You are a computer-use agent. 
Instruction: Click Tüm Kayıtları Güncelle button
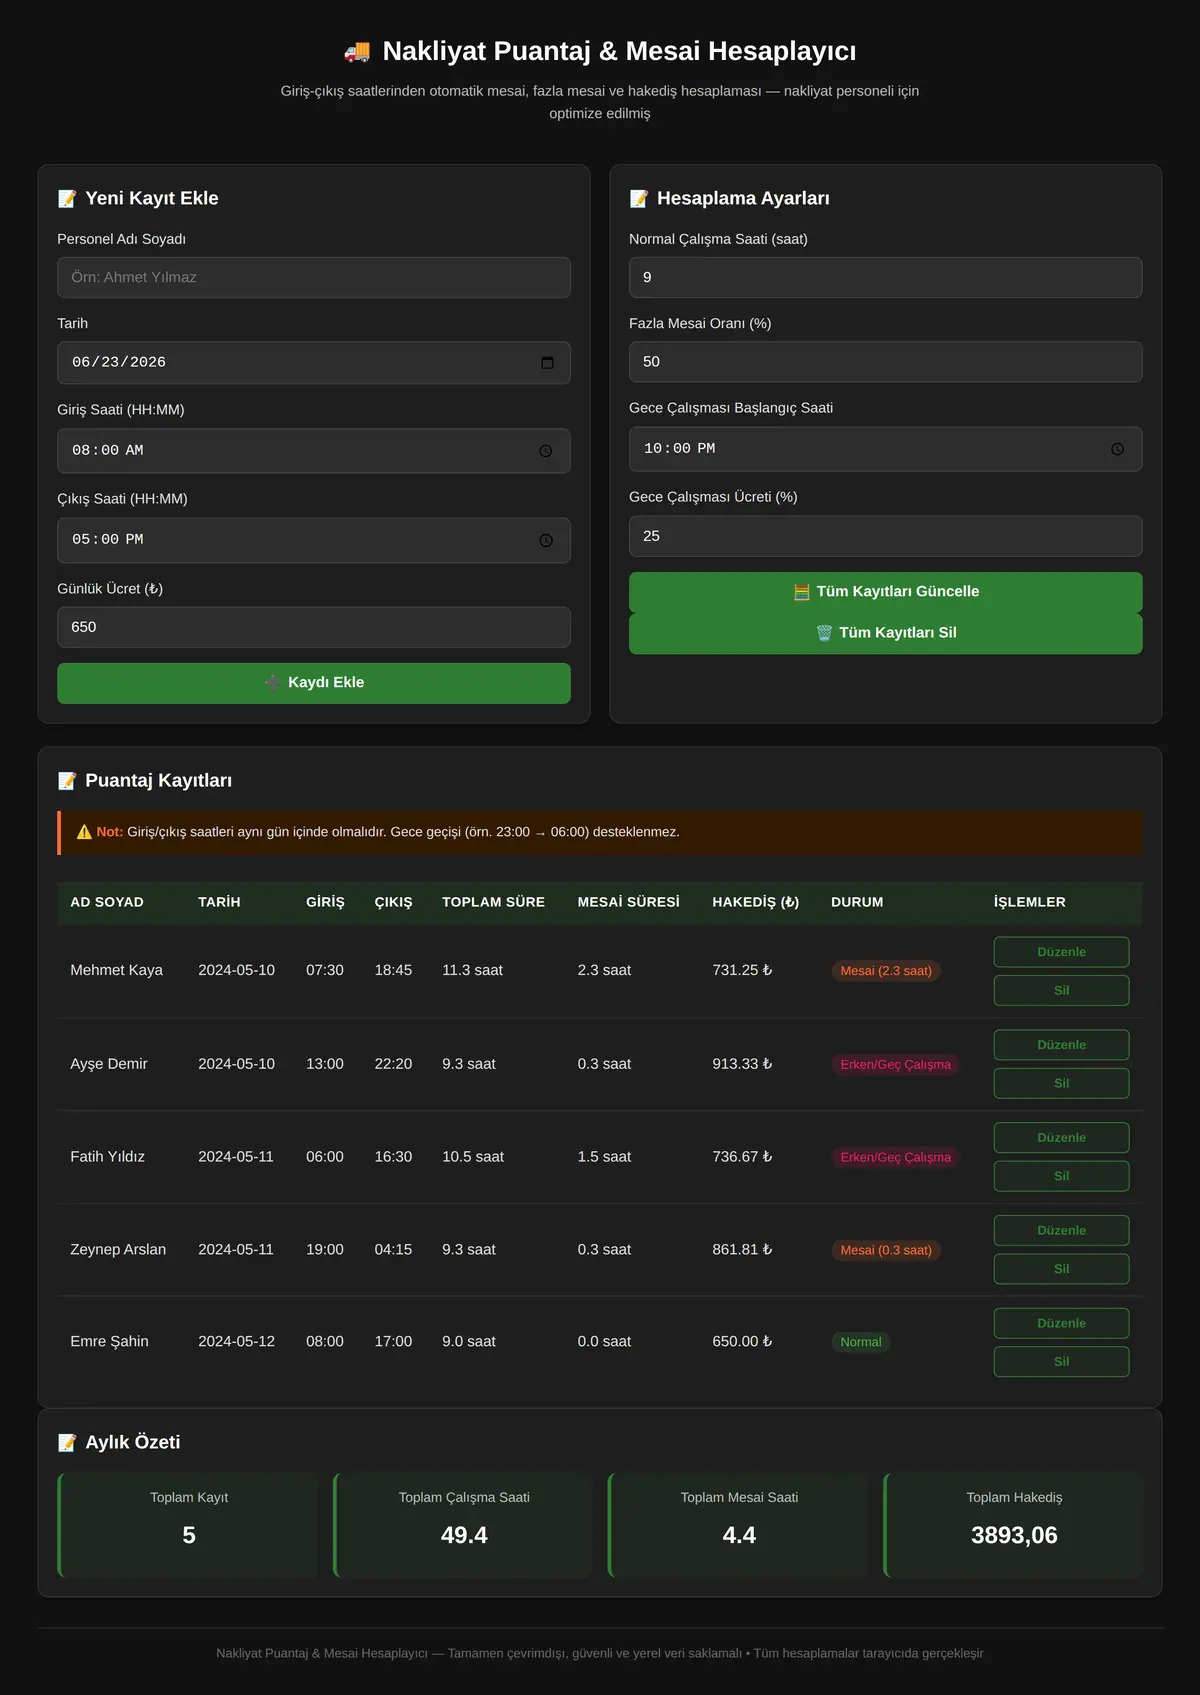tap(886, 592)
